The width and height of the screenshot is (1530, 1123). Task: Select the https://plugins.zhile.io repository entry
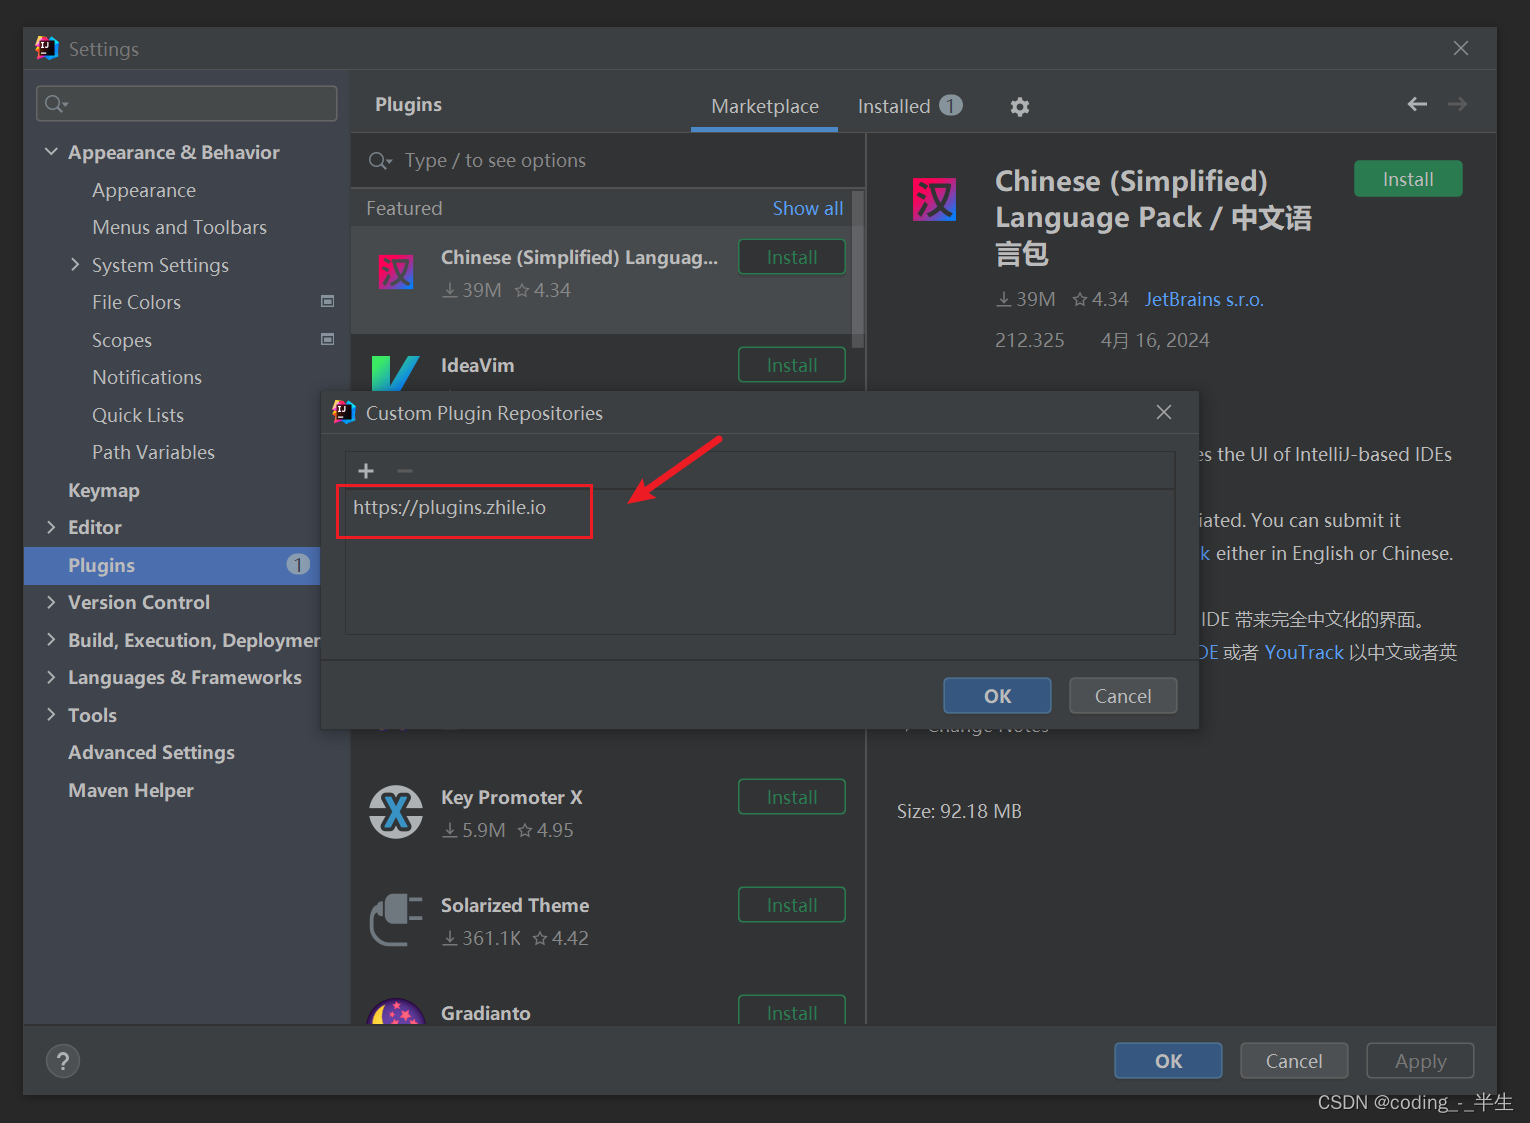[760, 507]
